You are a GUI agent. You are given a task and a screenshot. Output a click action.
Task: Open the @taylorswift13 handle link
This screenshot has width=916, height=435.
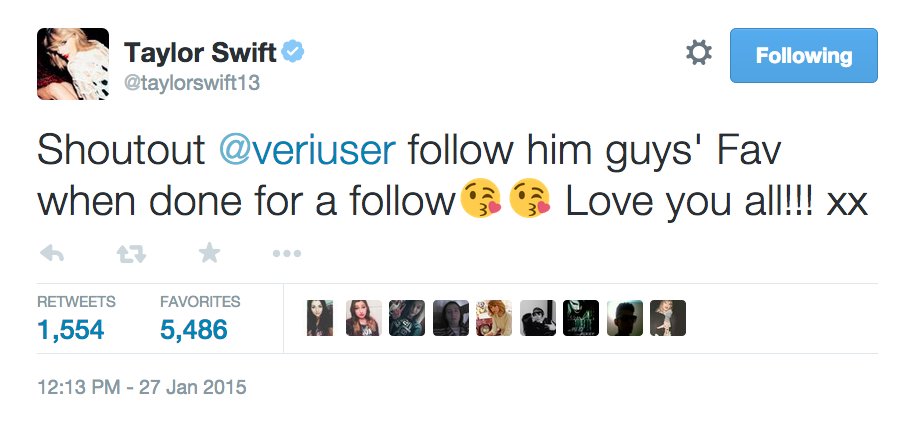tap(192, 83)
